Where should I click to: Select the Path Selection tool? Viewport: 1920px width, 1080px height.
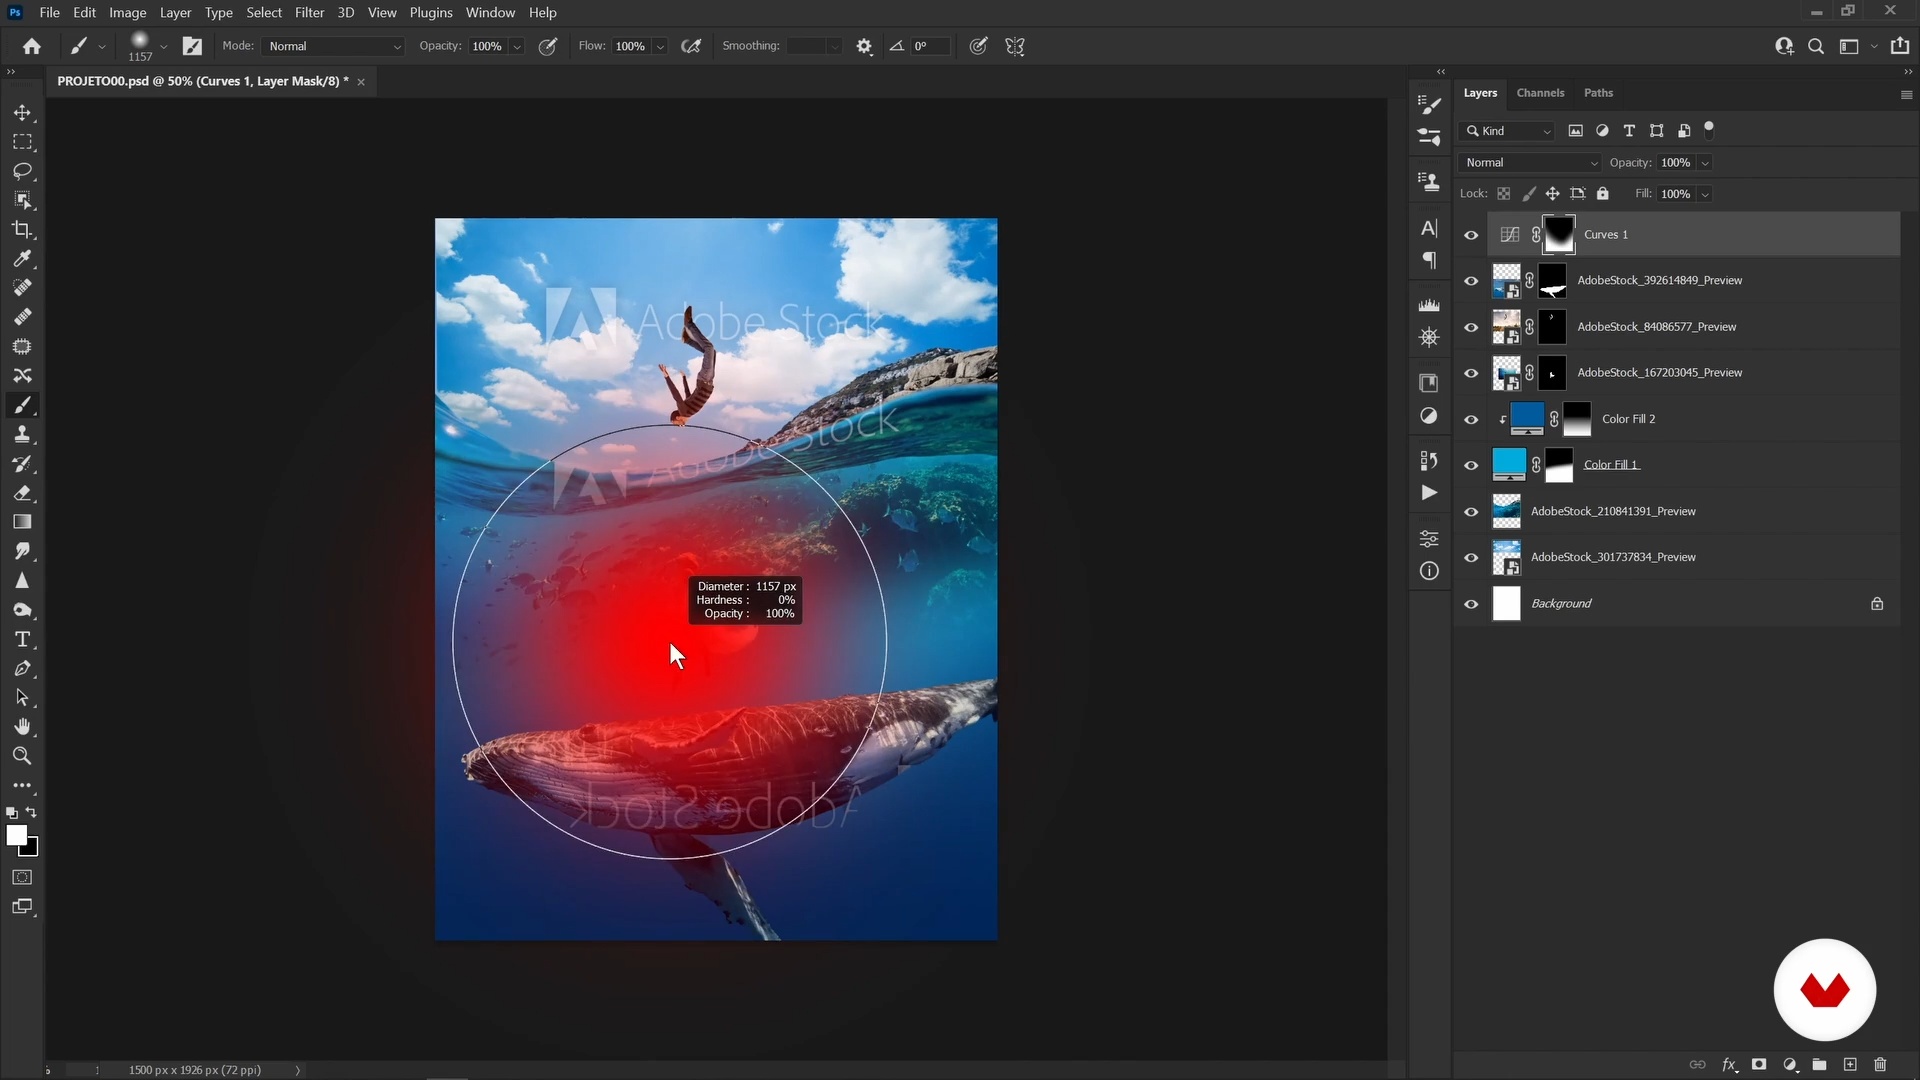22,698
